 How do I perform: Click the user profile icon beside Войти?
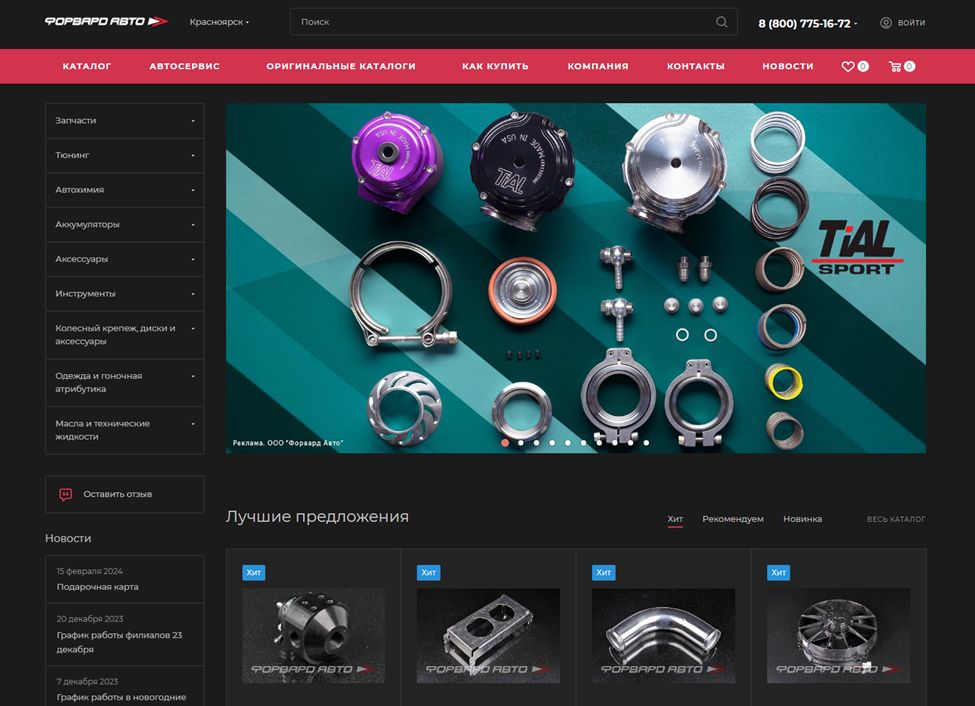click(885, 22)
